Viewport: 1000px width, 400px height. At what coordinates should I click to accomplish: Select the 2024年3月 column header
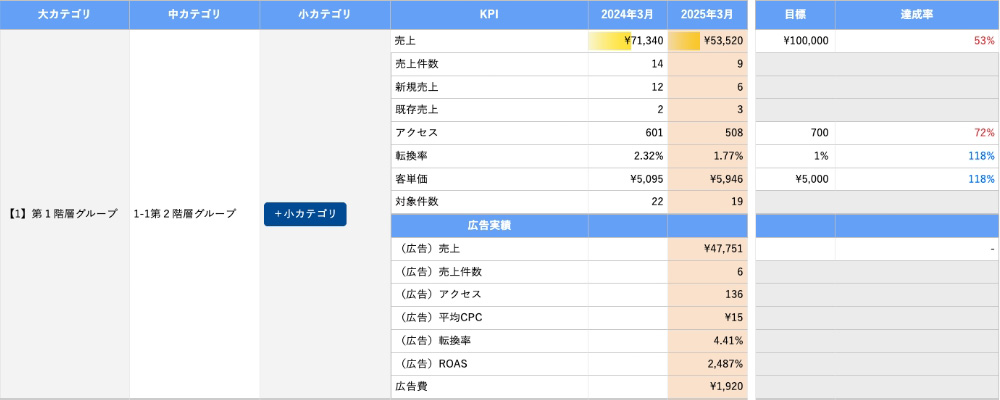[x=627, y=14]
